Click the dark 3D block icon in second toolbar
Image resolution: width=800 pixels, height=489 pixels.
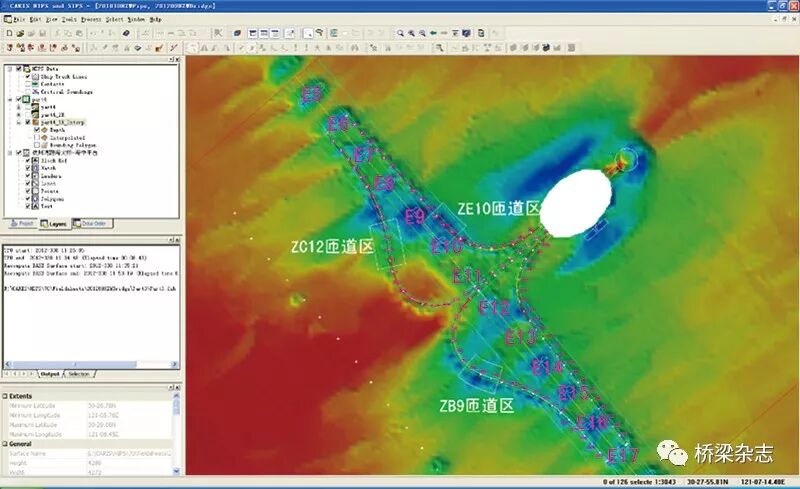coord(546,48)
